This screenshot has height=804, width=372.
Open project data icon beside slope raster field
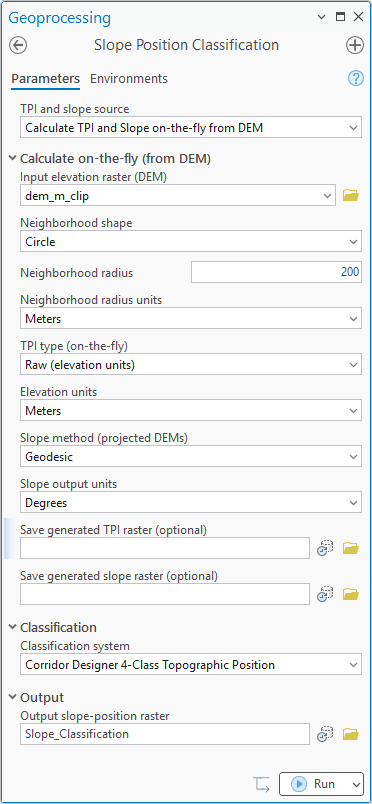click(x=325, y=594)
